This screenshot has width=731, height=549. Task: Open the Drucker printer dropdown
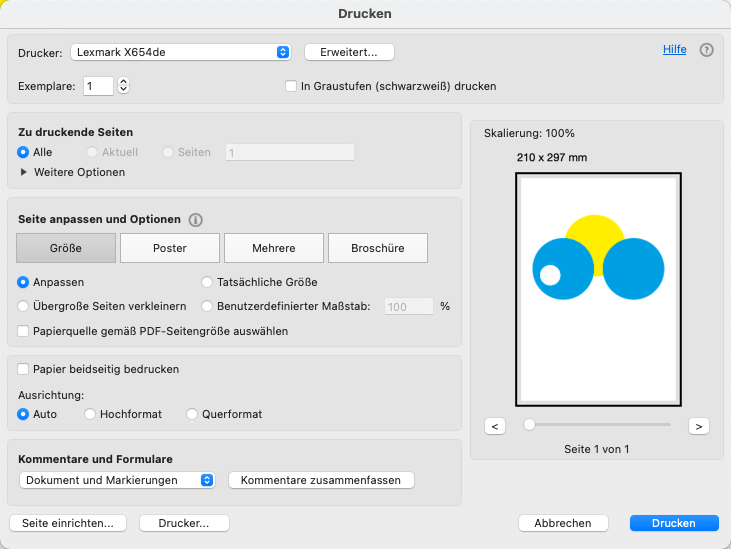[180, 52]
